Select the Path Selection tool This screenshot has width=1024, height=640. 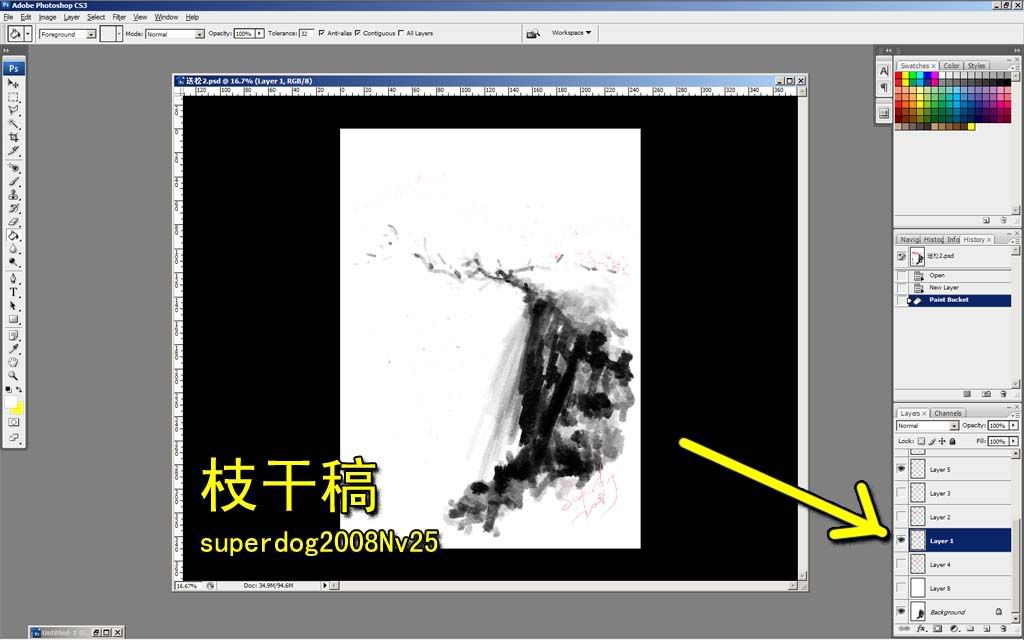[13, 306]
